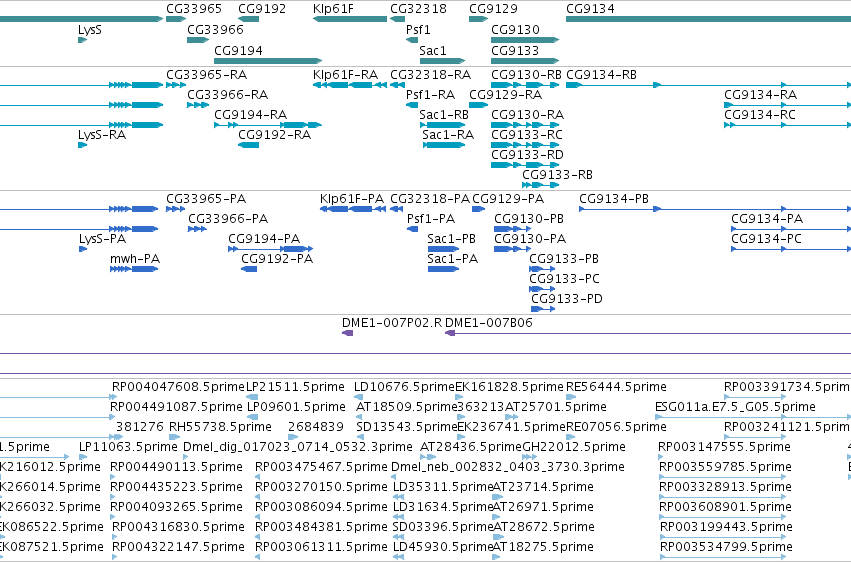
Task: Click the RP003534799.5prime EST label
Action: [726, 547]
